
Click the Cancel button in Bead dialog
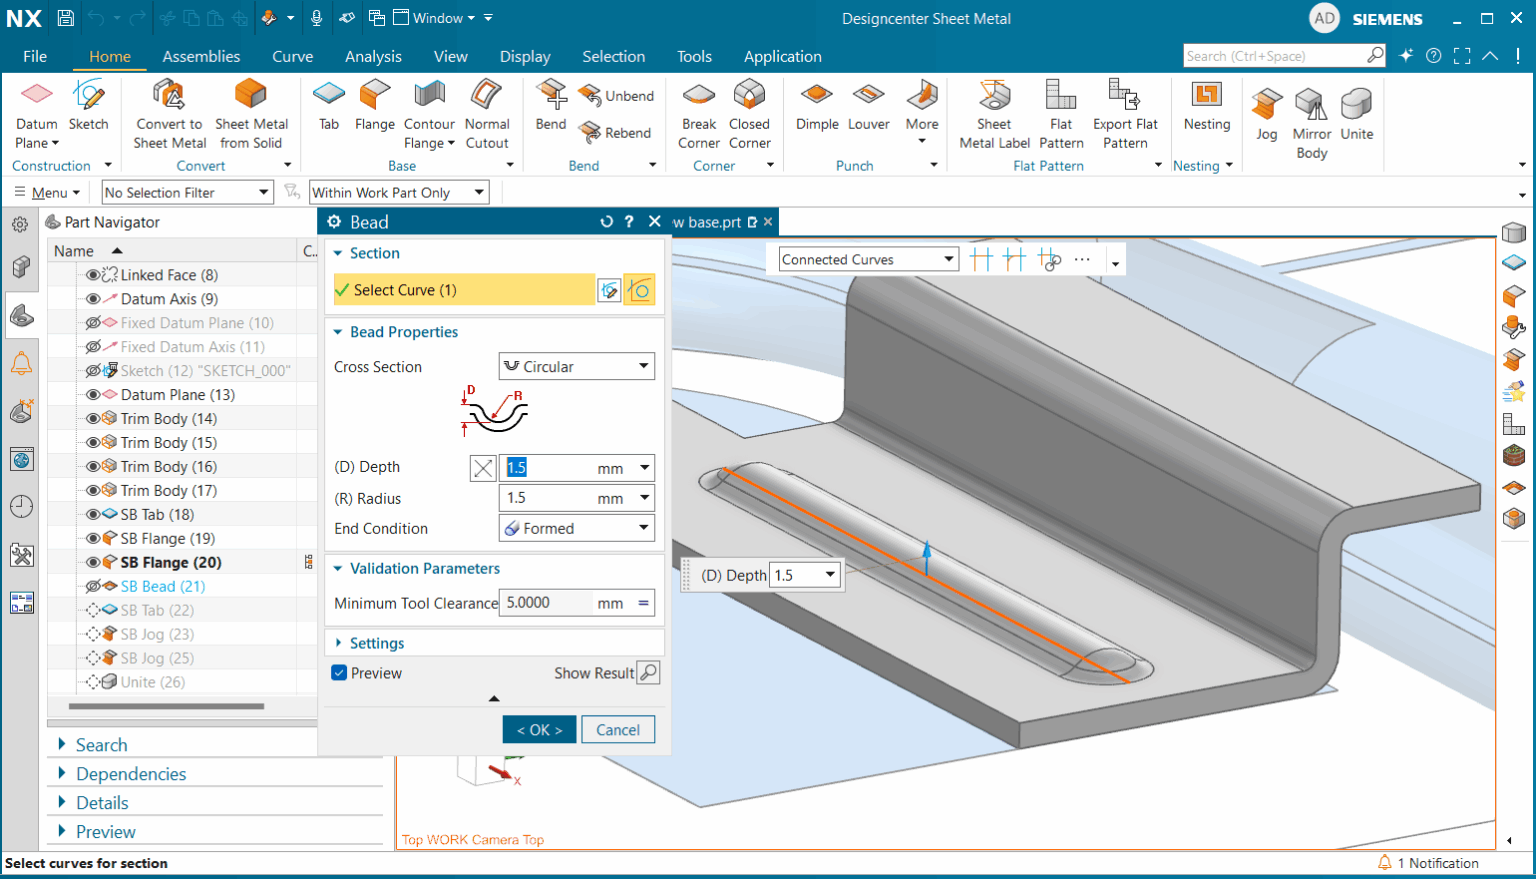tap(617, 729)
